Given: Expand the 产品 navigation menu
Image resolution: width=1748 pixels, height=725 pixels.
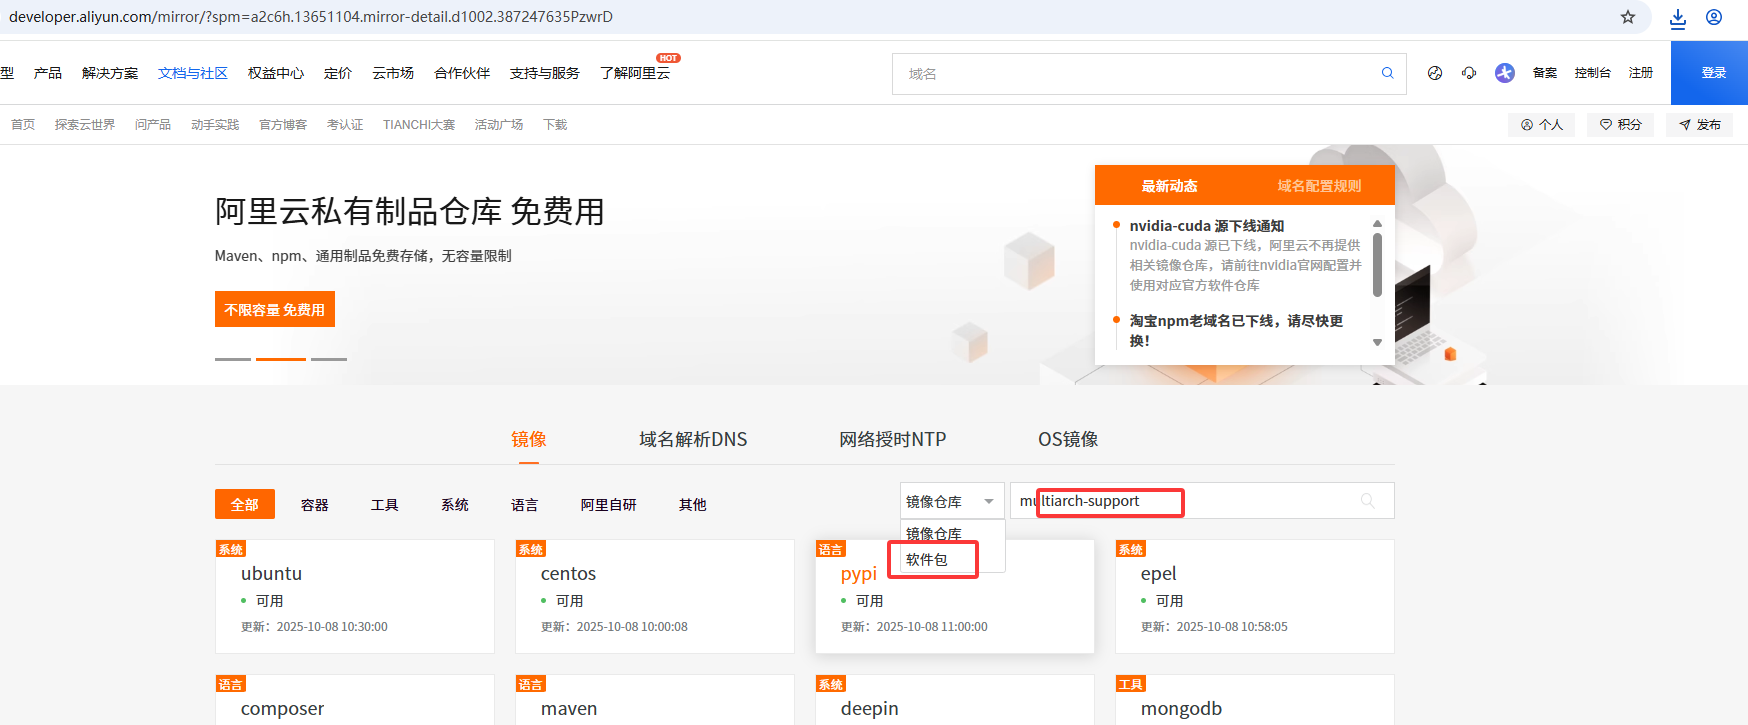Looking at the screenshot, I should click(47, 73).
